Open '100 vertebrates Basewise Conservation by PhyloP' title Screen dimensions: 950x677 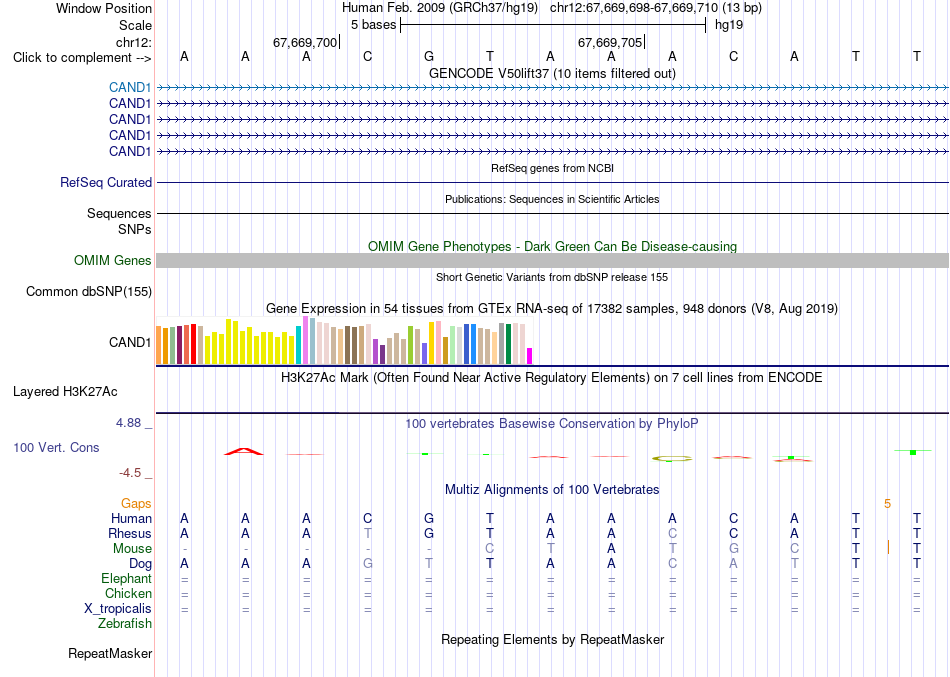coord(552,424)
